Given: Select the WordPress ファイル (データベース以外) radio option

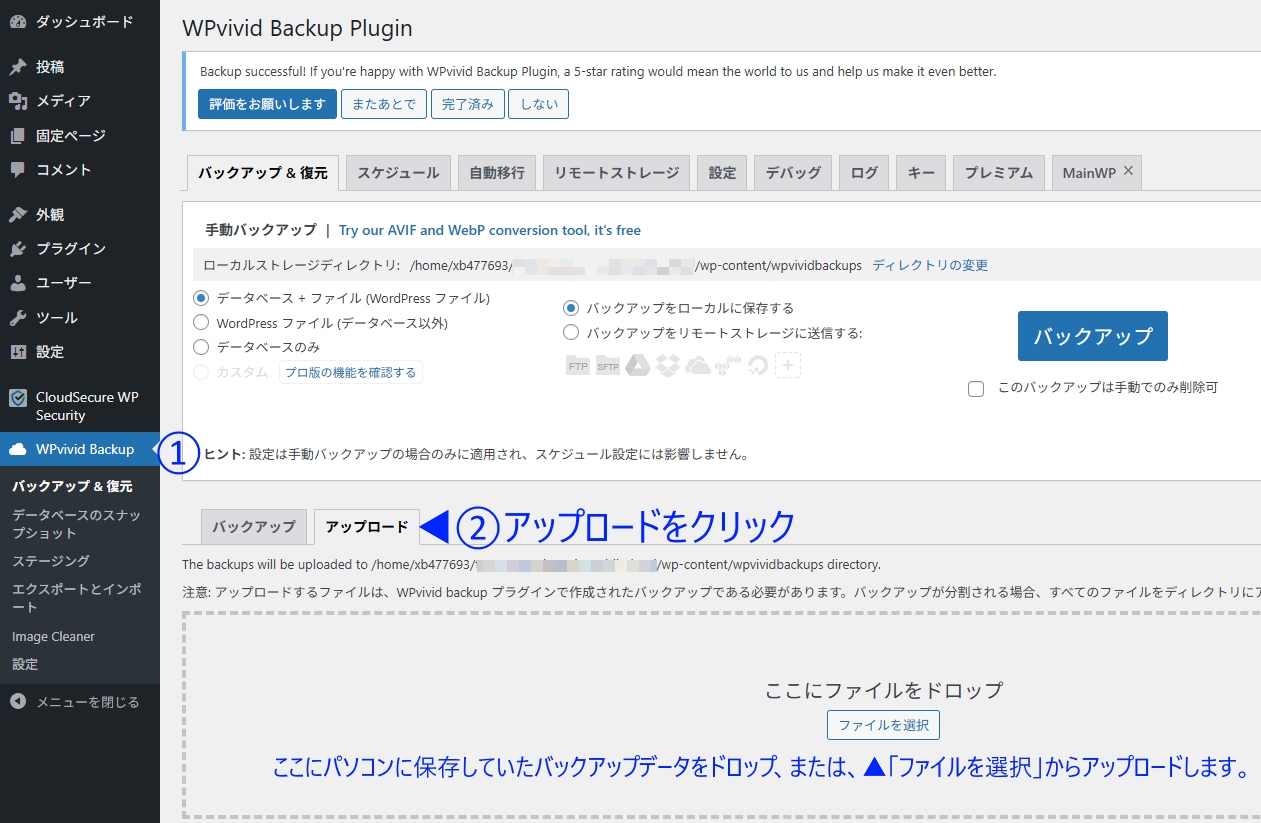Looking at the screenshot, I should click(201, 323).
